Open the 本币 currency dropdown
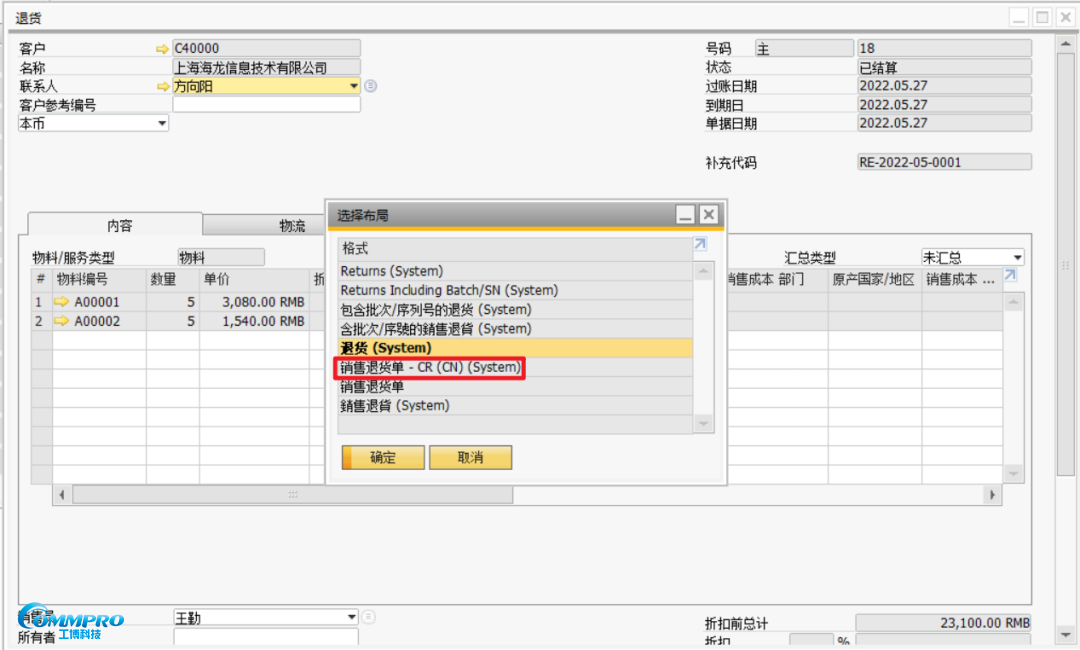This screenshot has height=650, width=1080. pos(162,124)
